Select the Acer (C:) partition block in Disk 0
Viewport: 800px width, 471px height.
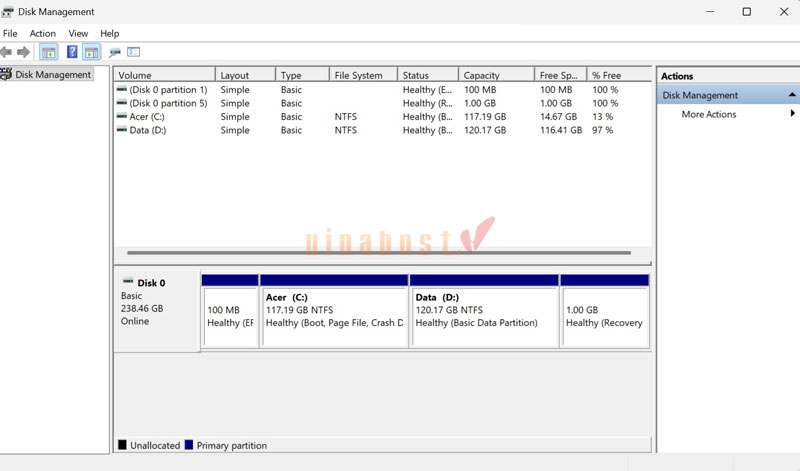334,311
